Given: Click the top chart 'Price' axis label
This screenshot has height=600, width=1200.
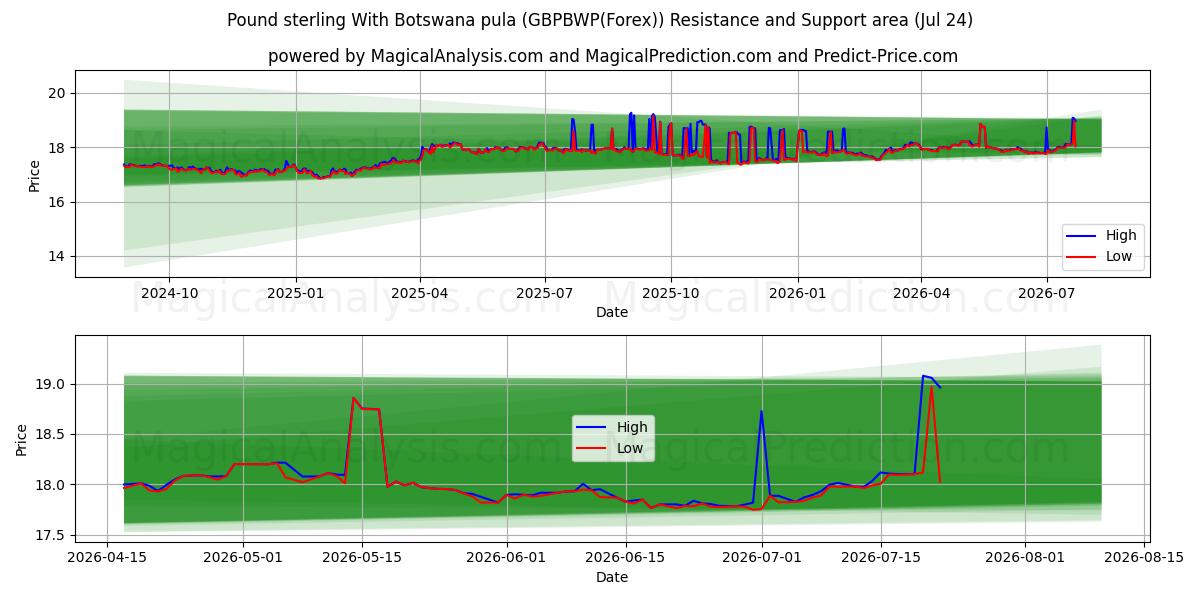Looking at the screenshot, I should (35, 176).
